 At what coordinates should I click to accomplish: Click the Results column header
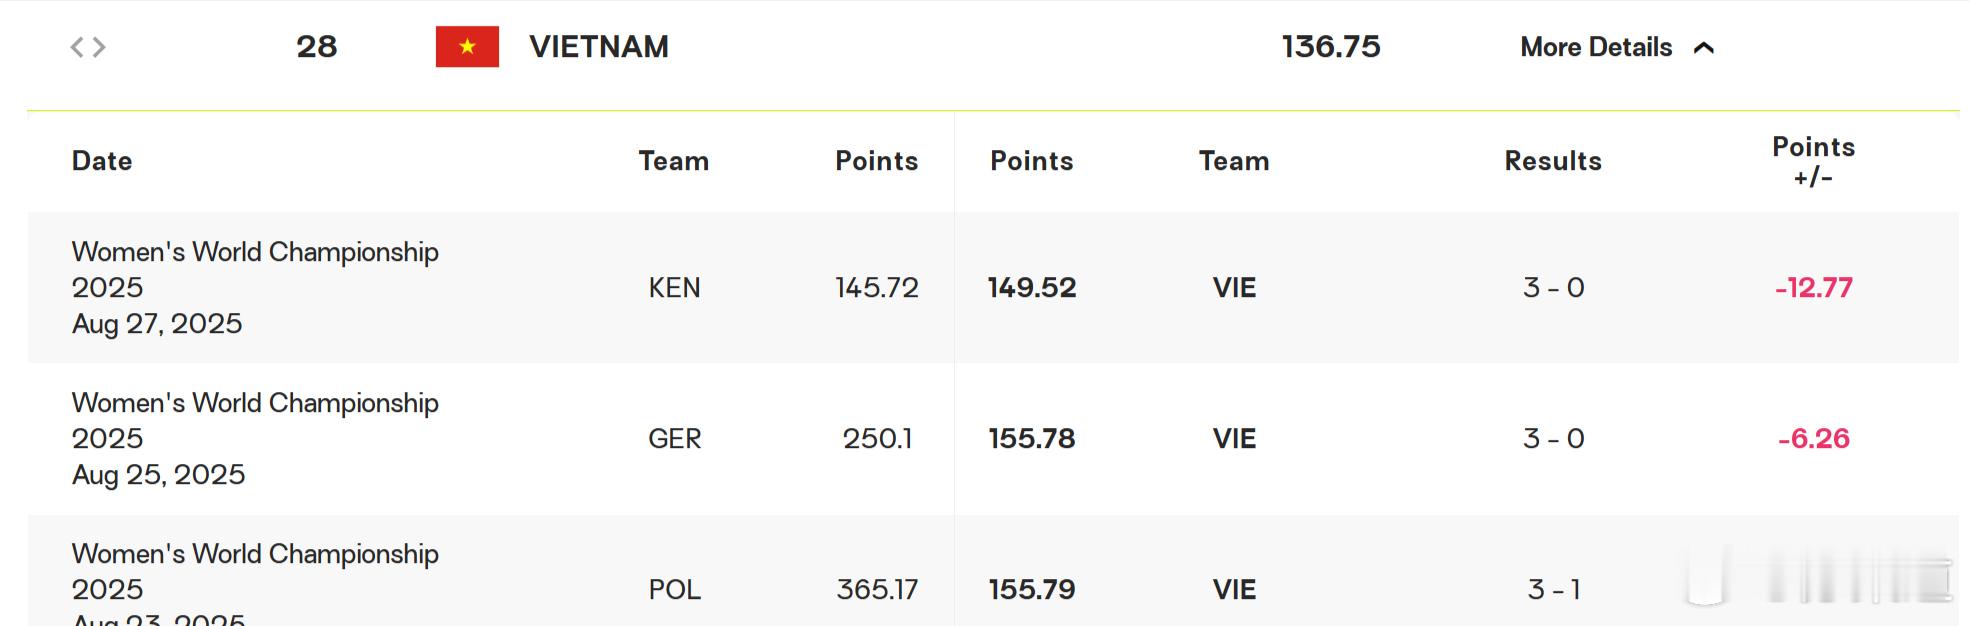pyautogui.click(x=1553, y=161)
